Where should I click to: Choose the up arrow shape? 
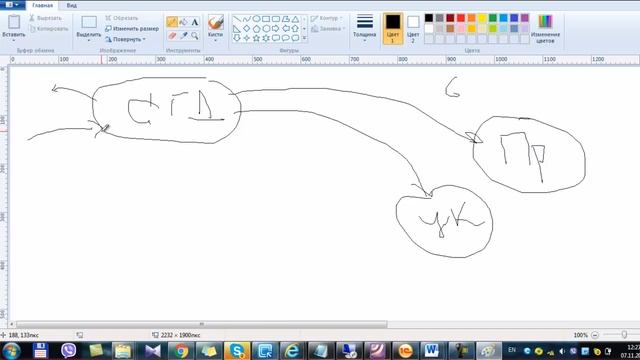pos(295,29)
